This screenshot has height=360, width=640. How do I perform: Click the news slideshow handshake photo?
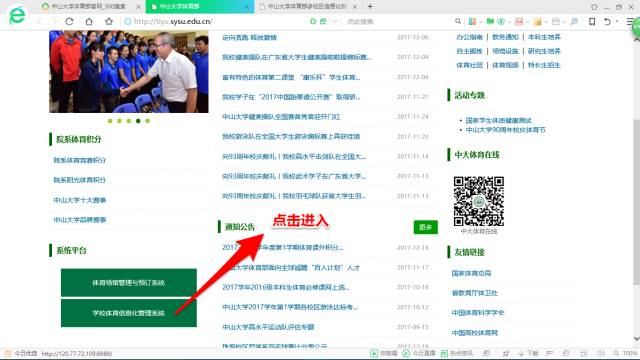pos(129,71)
